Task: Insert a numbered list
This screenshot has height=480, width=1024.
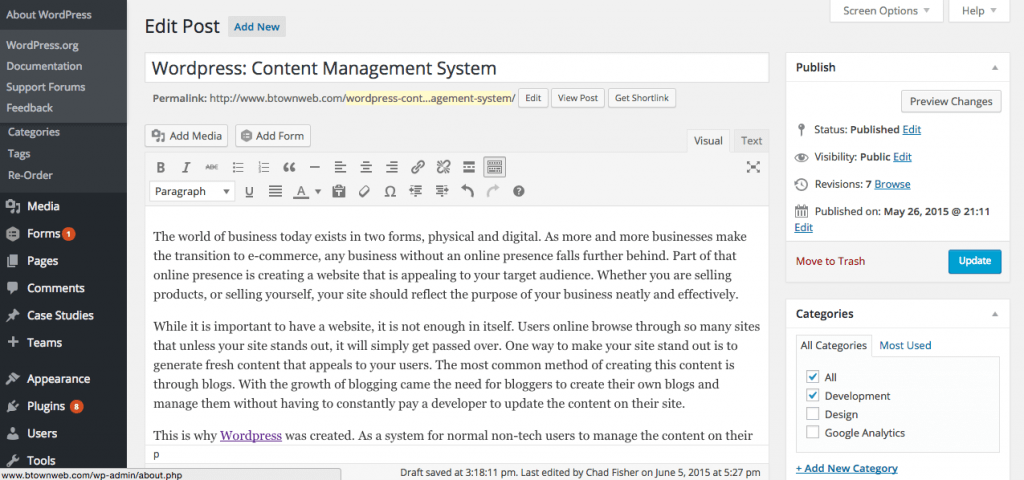Action: click(263, 168)
